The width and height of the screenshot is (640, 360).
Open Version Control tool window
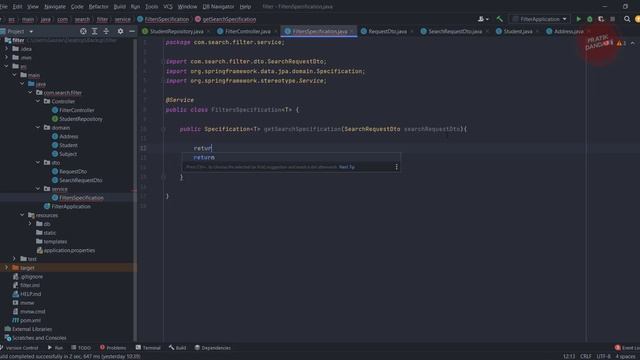pyautogui.click(x=19, y=348)
